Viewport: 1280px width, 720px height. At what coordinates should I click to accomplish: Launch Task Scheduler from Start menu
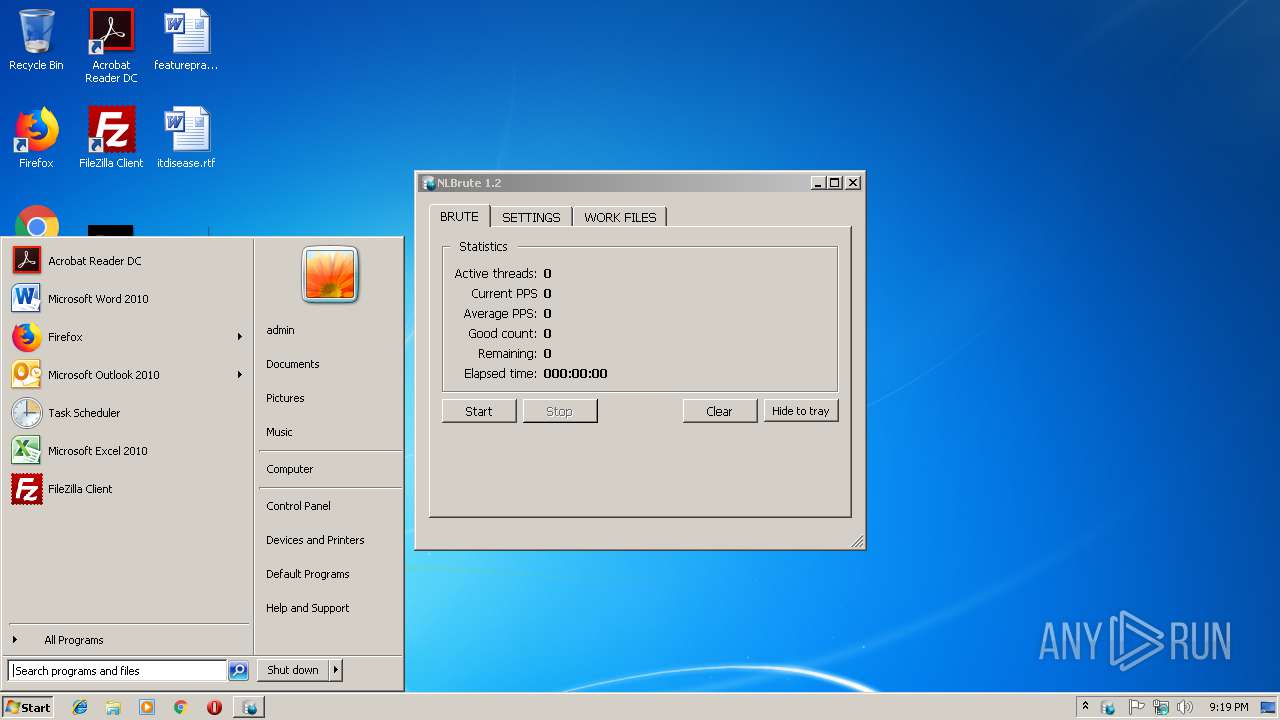[127, 413]
